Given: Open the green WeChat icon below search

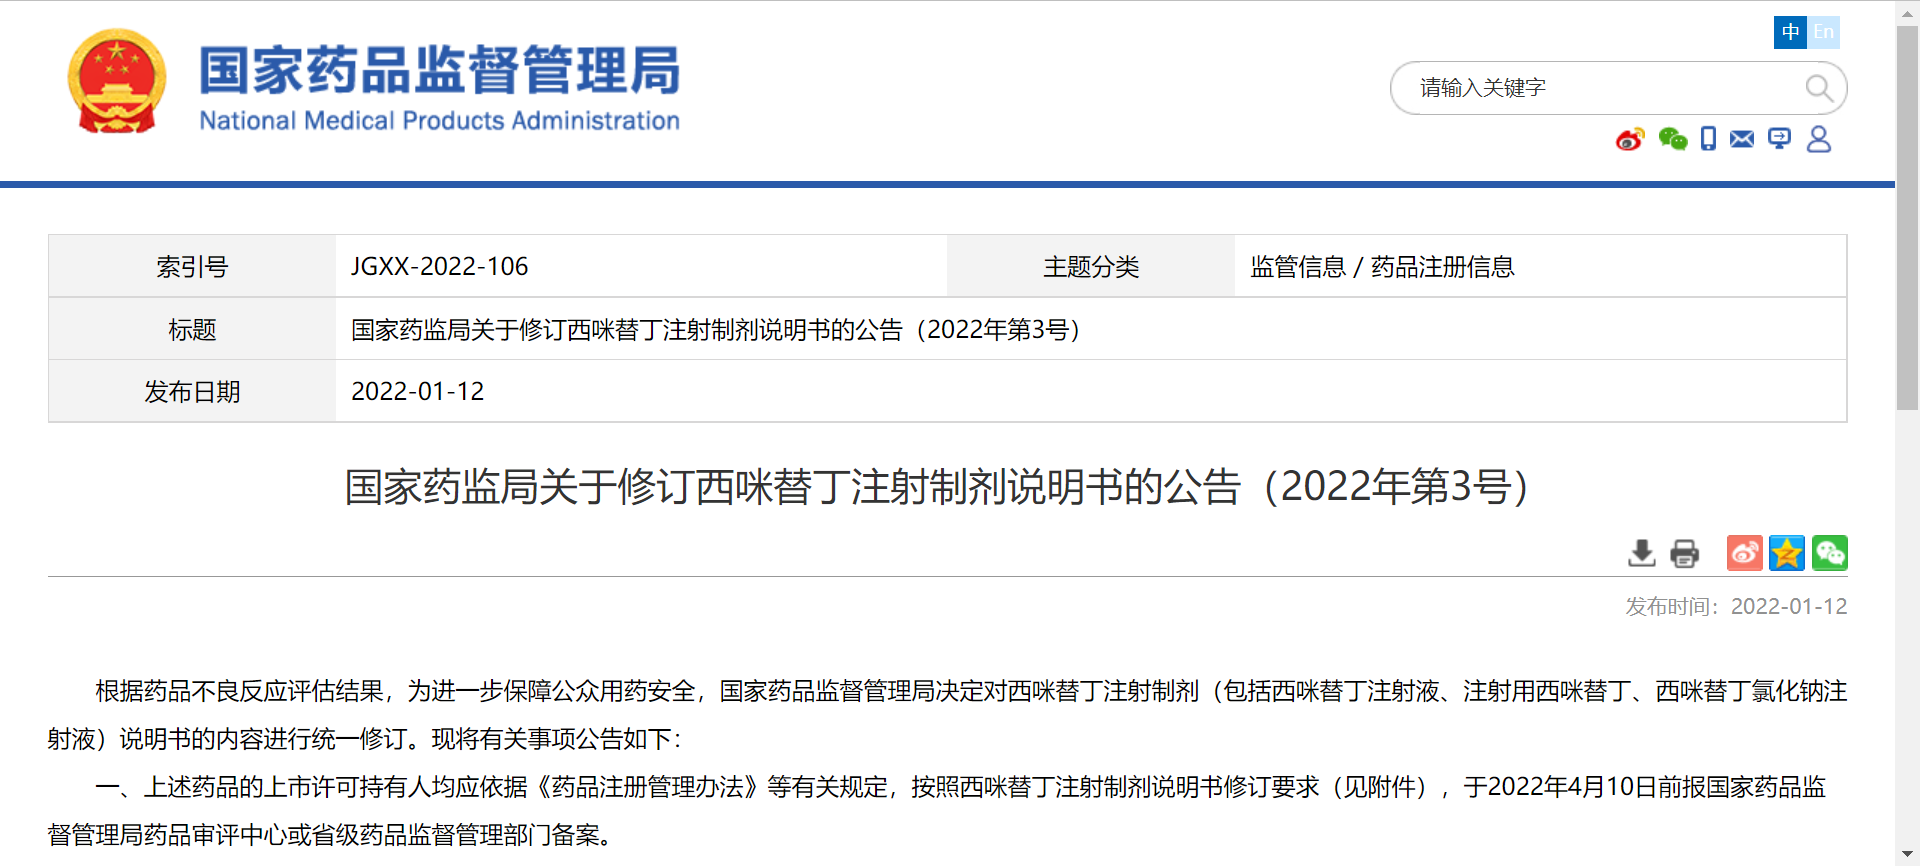Looking at the screenshot, I should point(1672,139).
